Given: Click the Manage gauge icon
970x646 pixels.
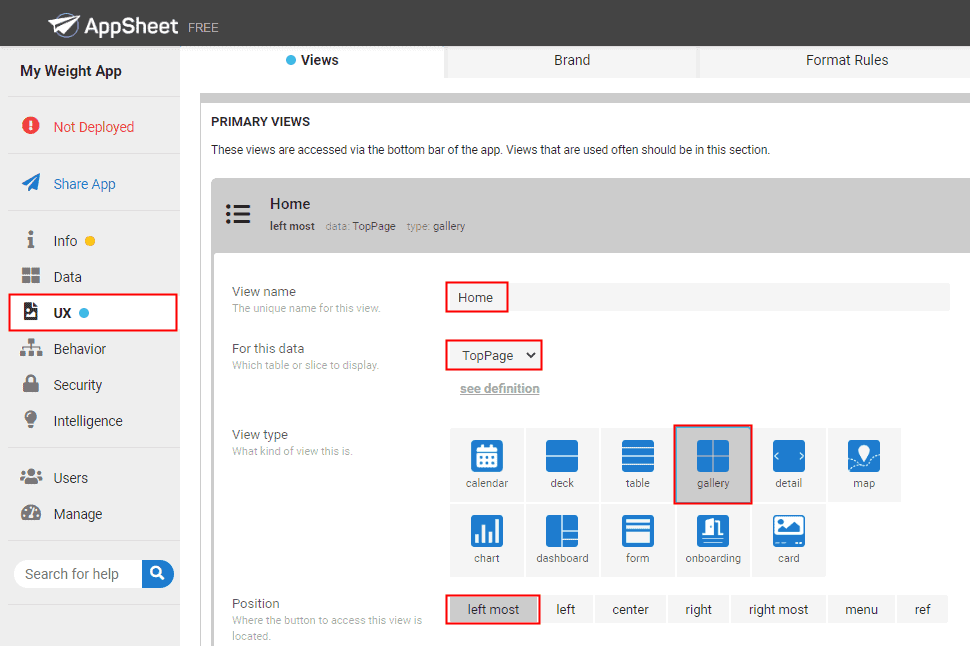Looking at the screenshot, I should (31, 512).
